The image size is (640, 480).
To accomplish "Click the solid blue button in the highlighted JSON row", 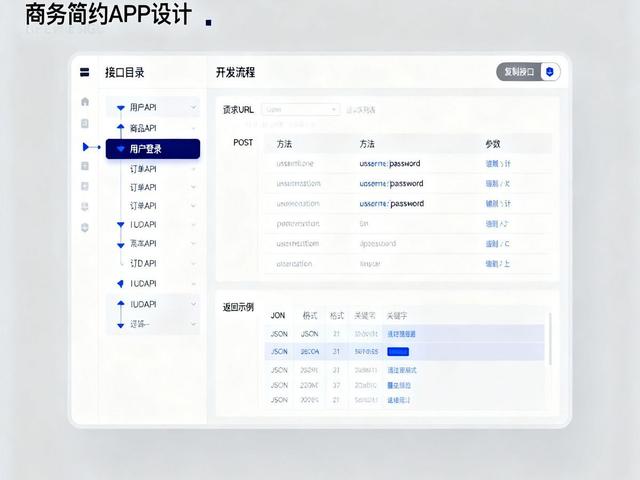I will click(398, 351).
